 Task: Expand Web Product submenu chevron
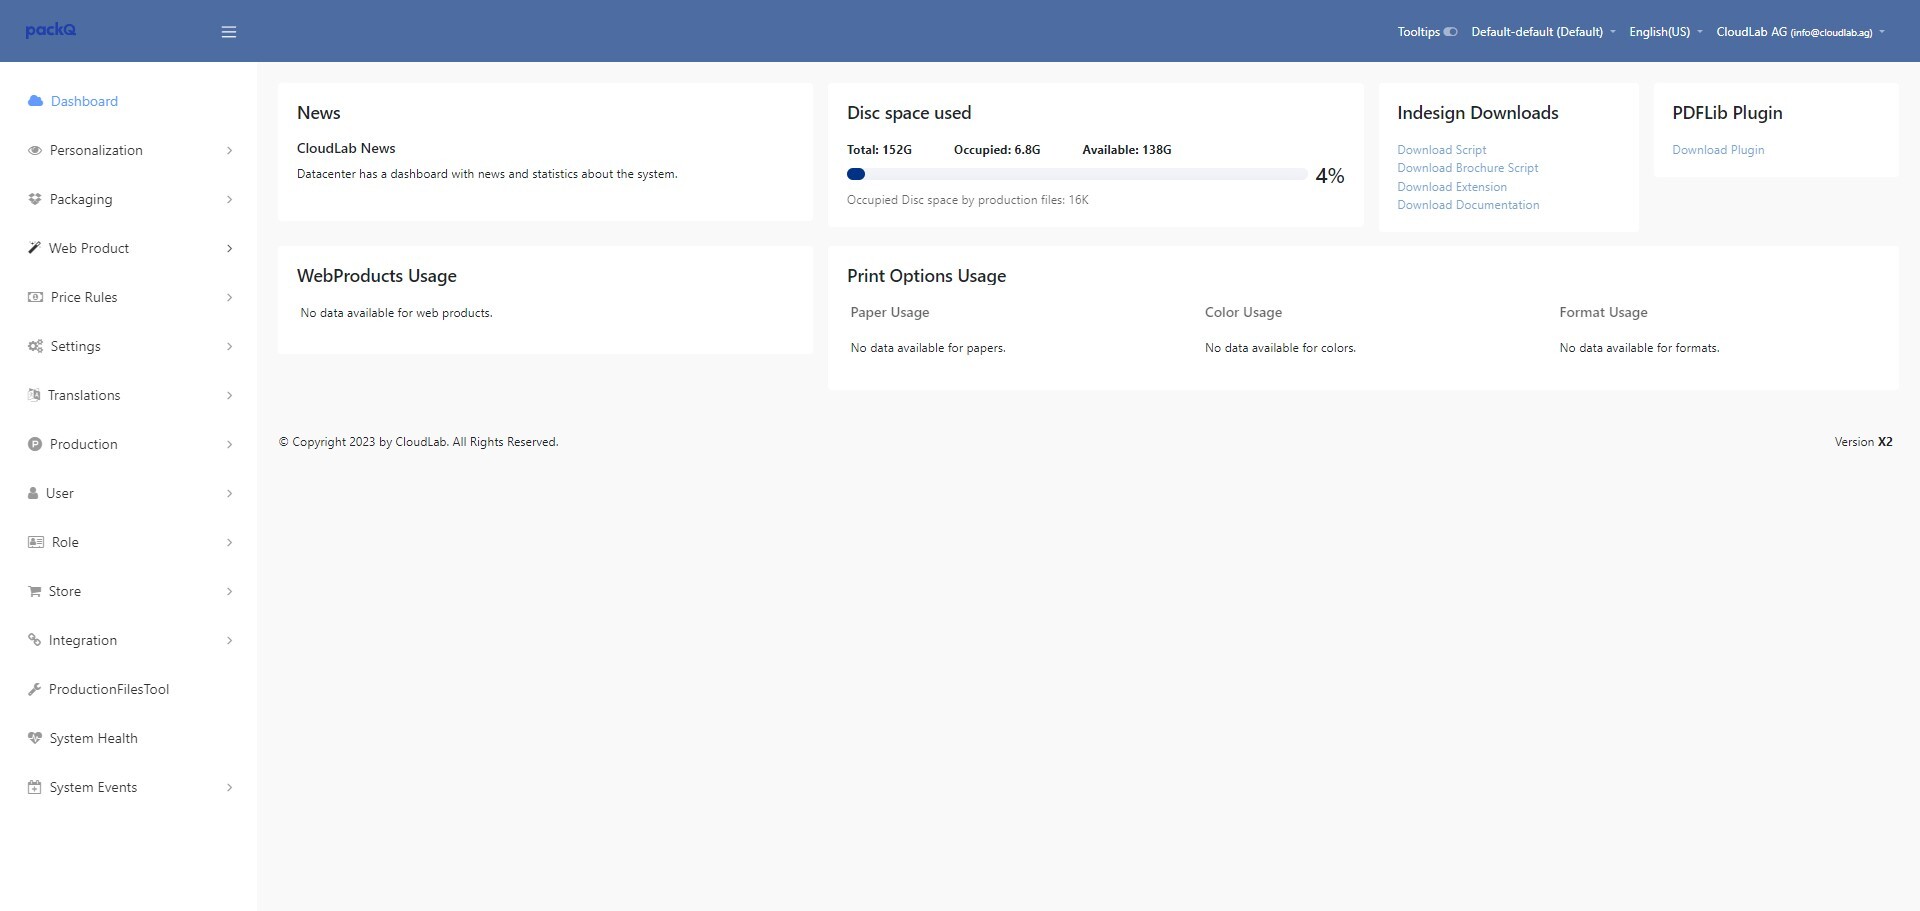click(x=229, y=248)
